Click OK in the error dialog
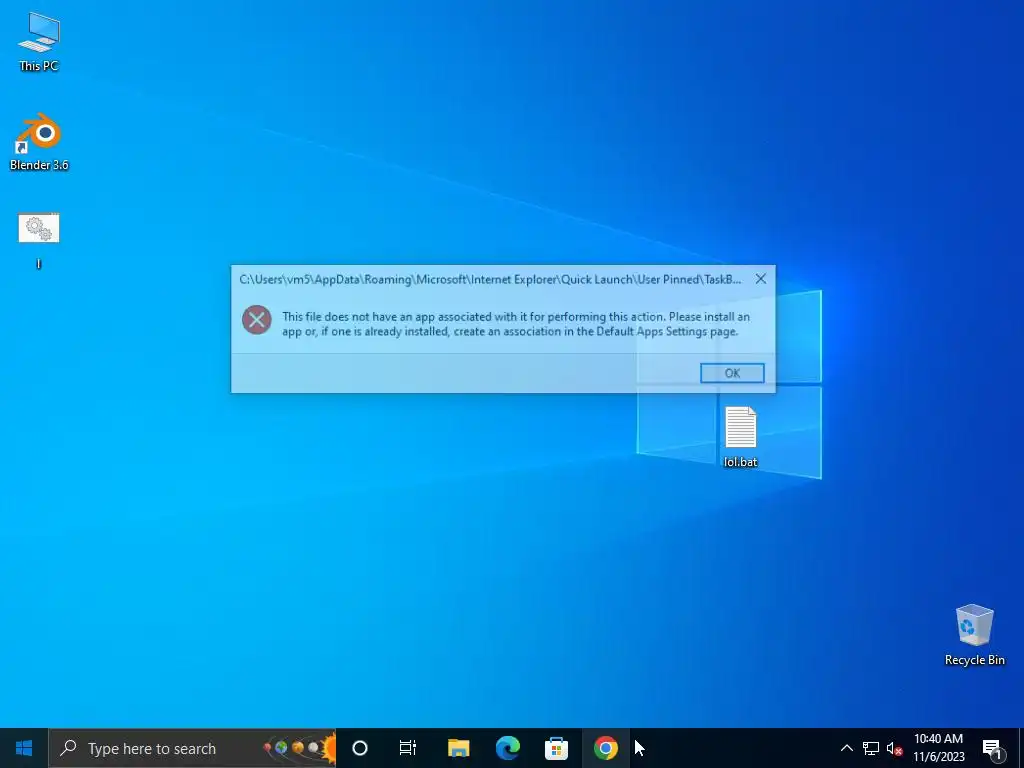Screen dimensions: 1024x768 tap(732, 373)
